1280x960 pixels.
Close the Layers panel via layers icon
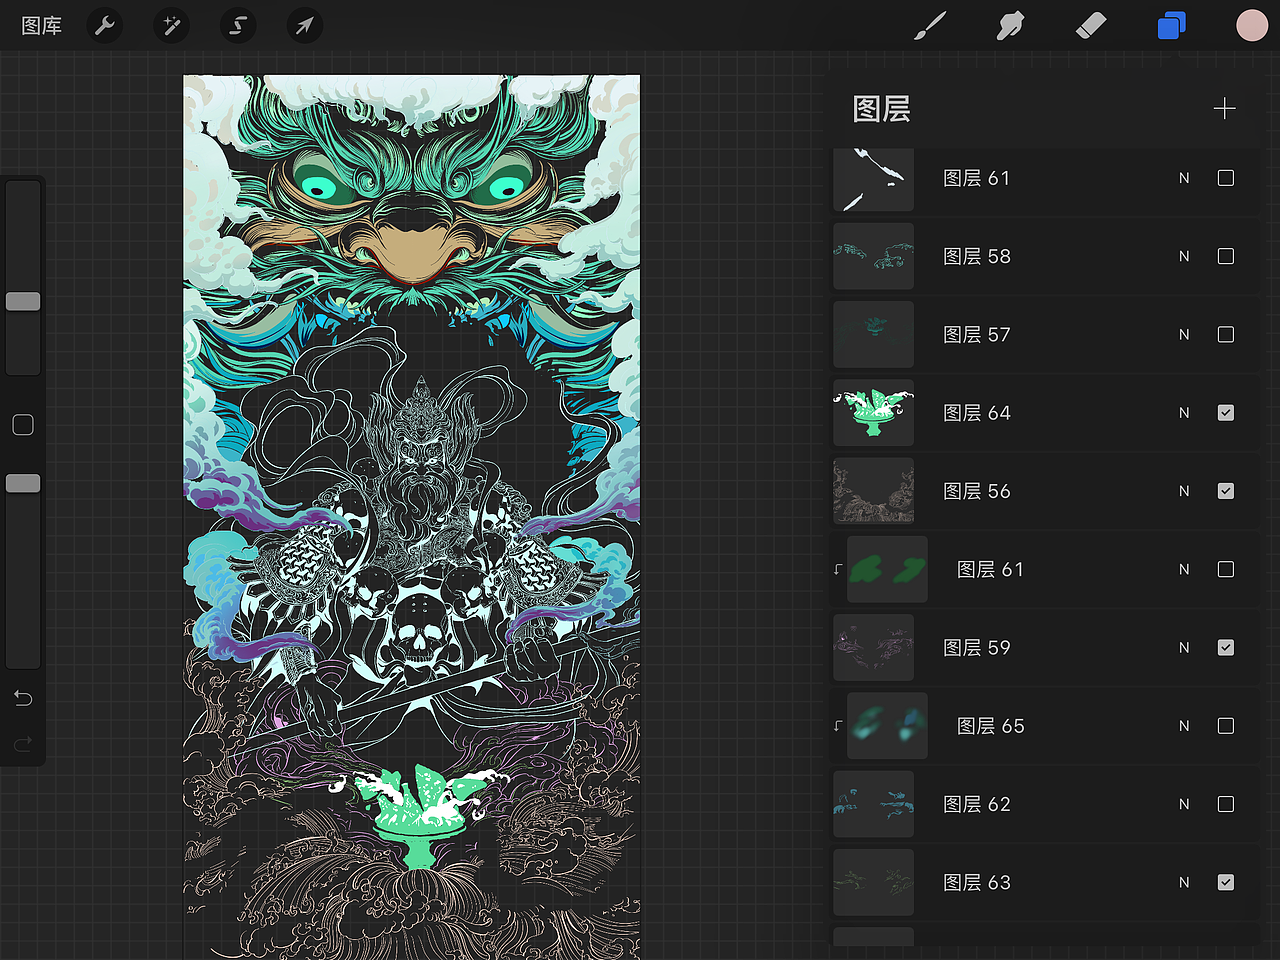pyautogui.click(x=1171, y=26)
